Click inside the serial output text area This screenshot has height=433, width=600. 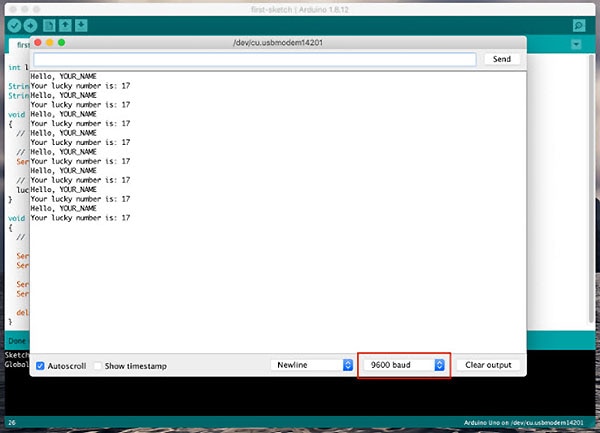coord(300,280)
